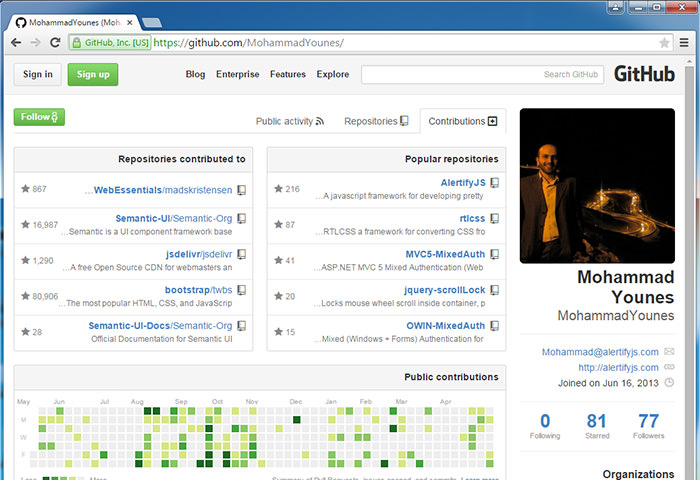Click the green Sign up button
Viewport: 700px width, 480px height.
(93, 74)
